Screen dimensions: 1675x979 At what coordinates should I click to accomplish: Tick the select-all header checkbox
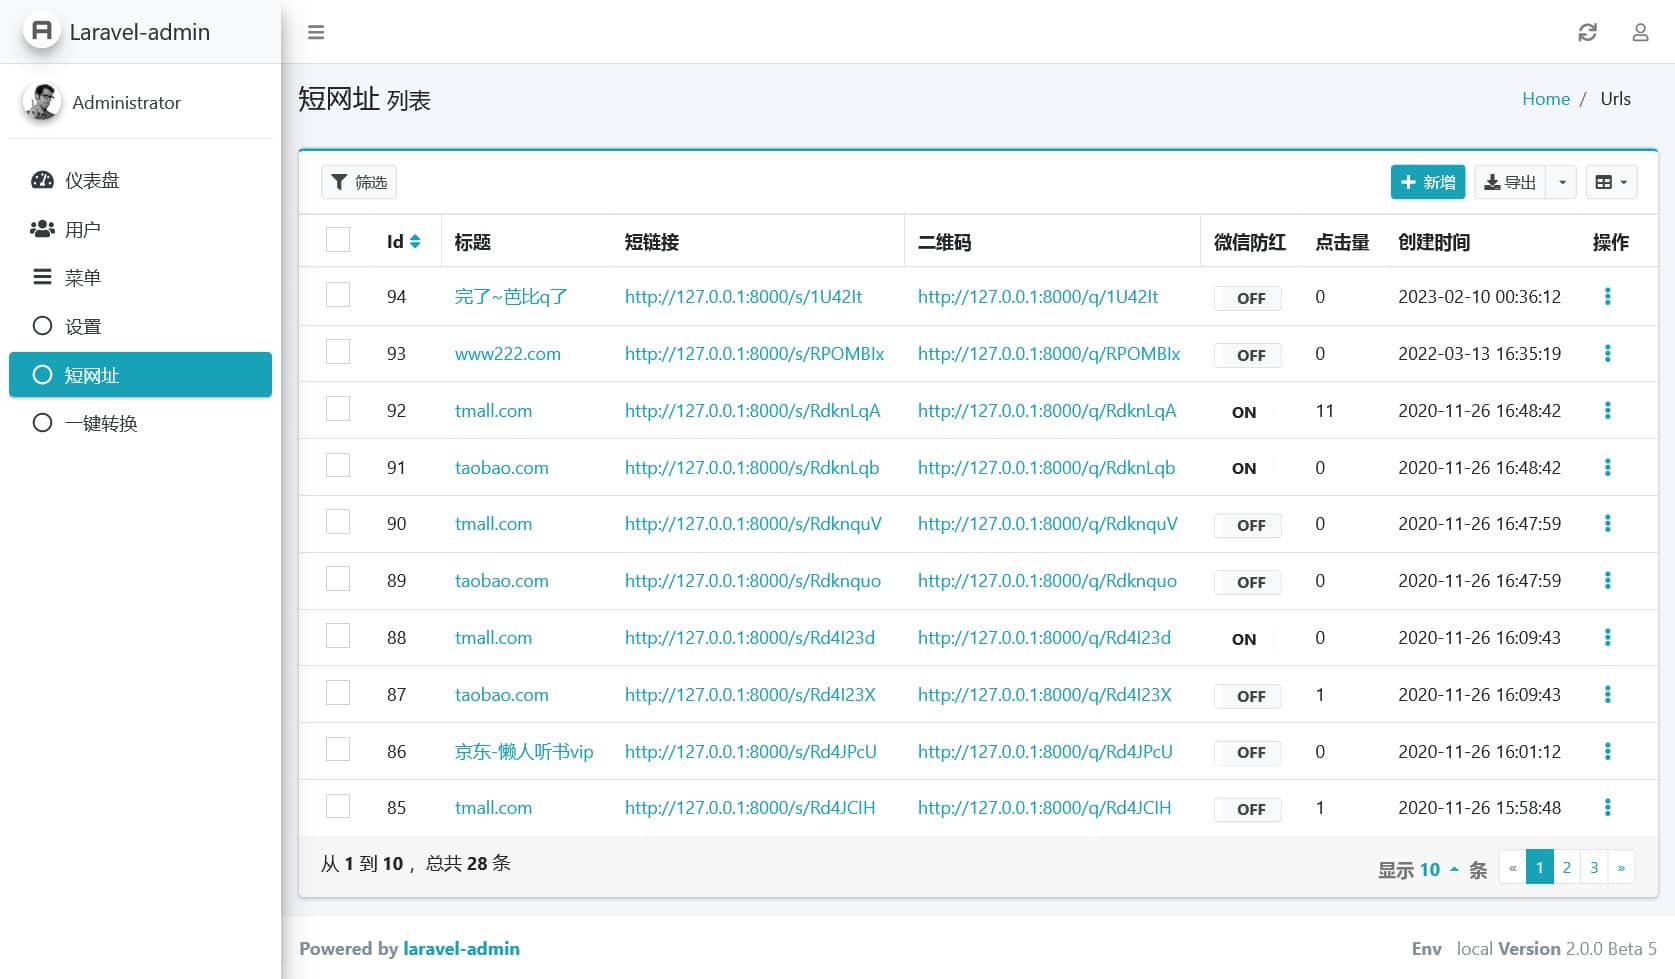(x=338, y=240)
